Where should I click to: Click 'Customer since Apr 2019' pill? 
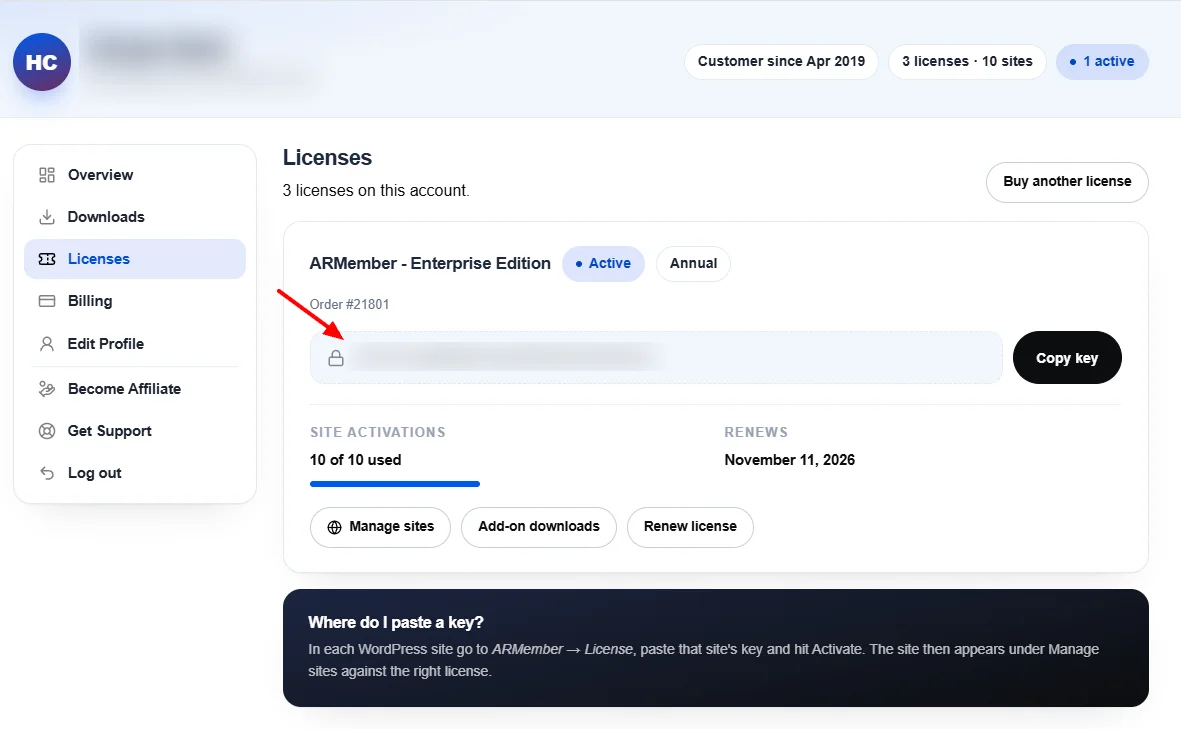coord(781,62)
